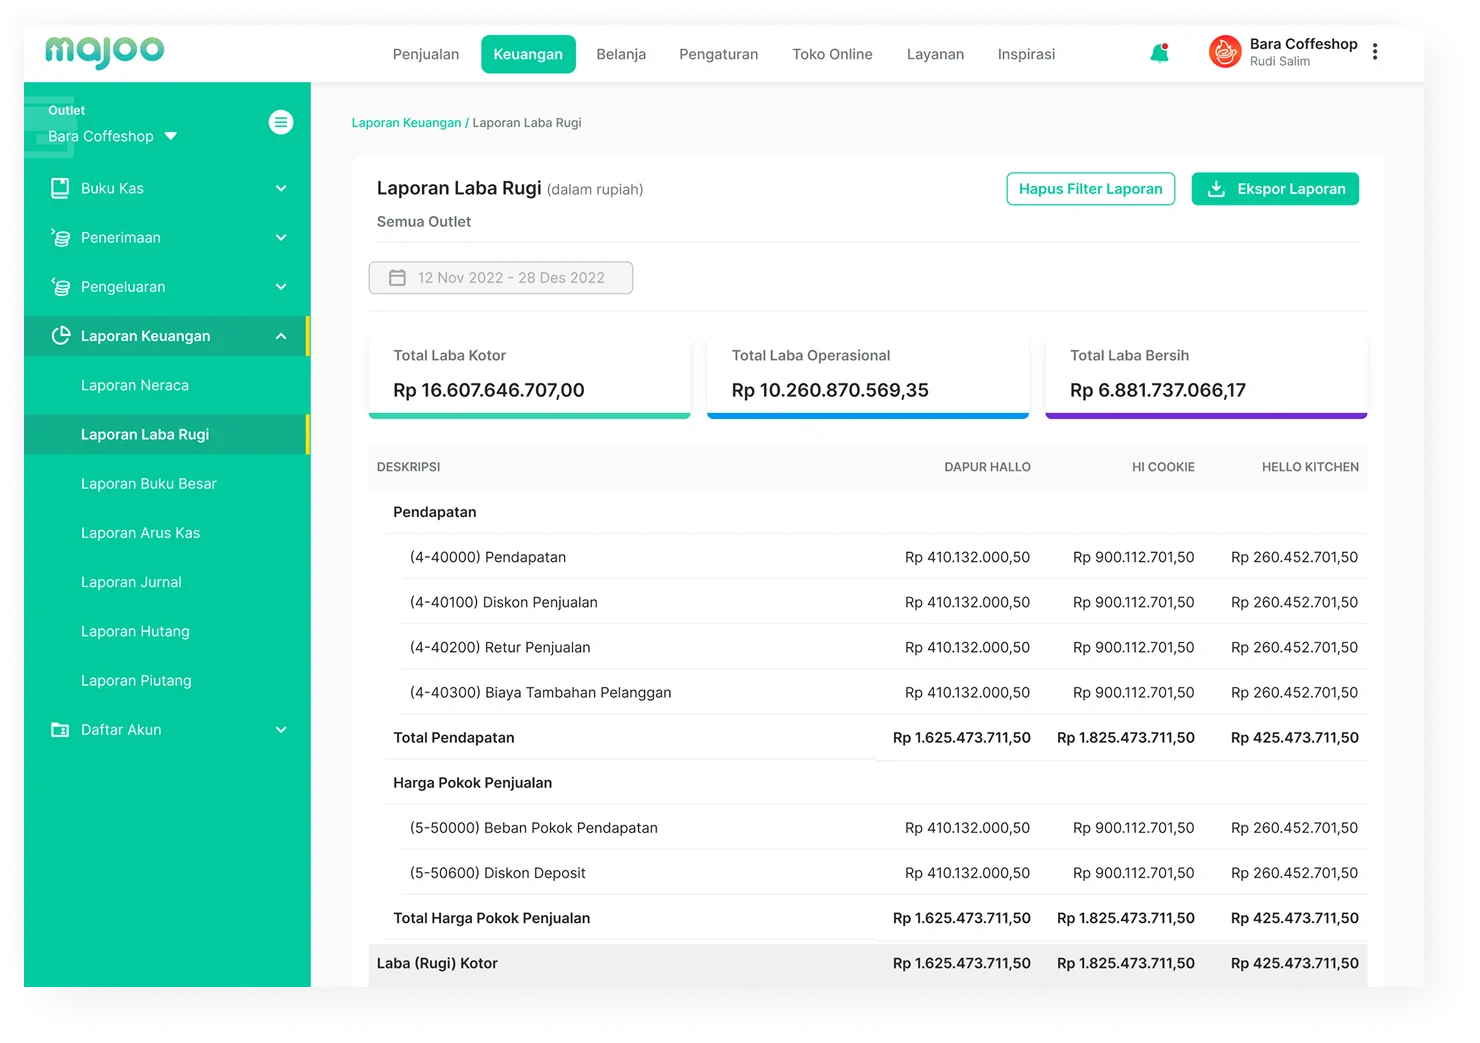Switch to Toko Online tab
This screenshot has width=1480, height=1043.
coord(832,54)
